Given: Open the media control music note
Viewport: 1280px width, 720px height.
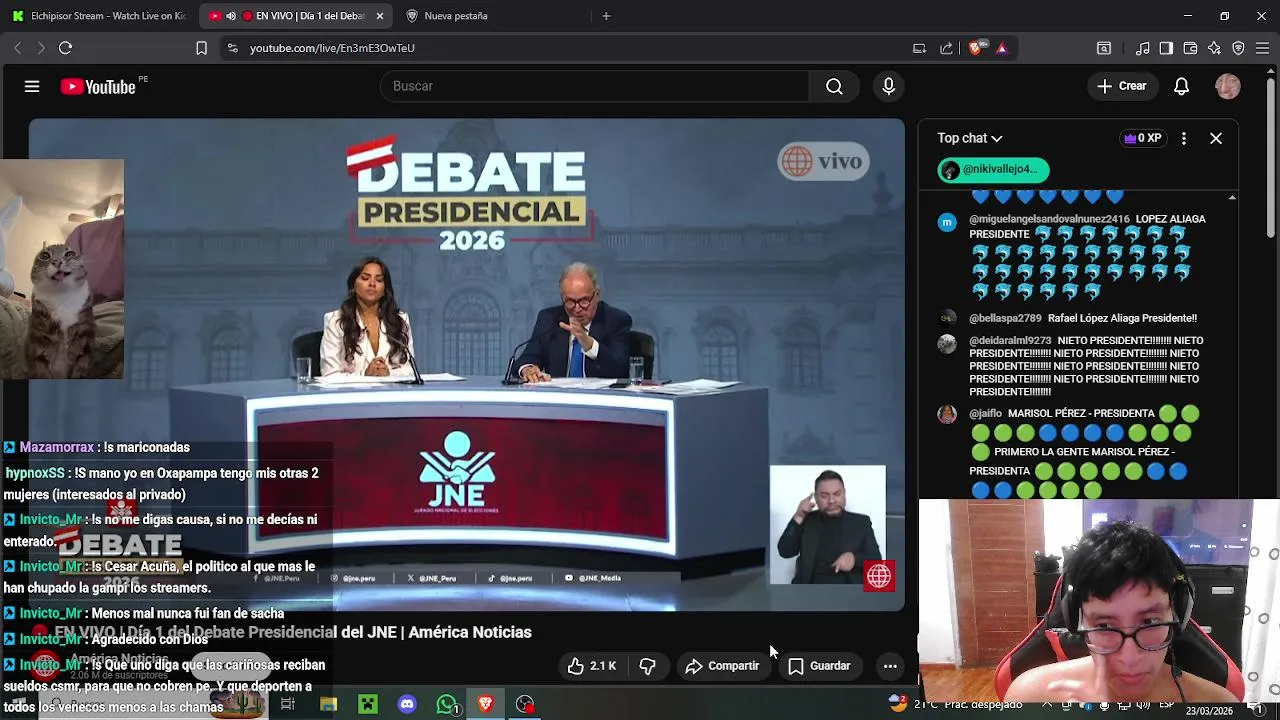Looking at the screenshot, I should (1142, 48).
